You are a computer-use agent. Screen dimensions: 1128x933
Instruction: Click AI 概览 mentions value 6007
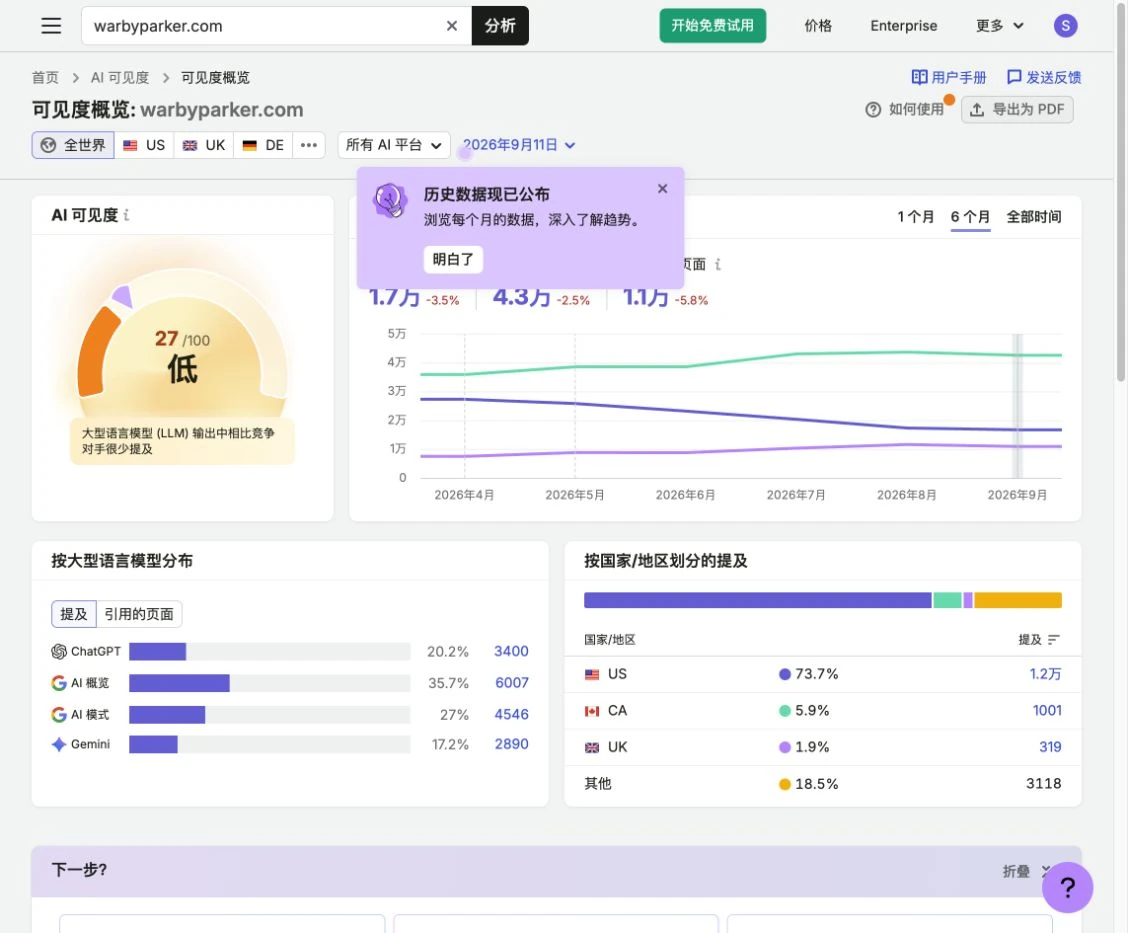coord(511,683)
